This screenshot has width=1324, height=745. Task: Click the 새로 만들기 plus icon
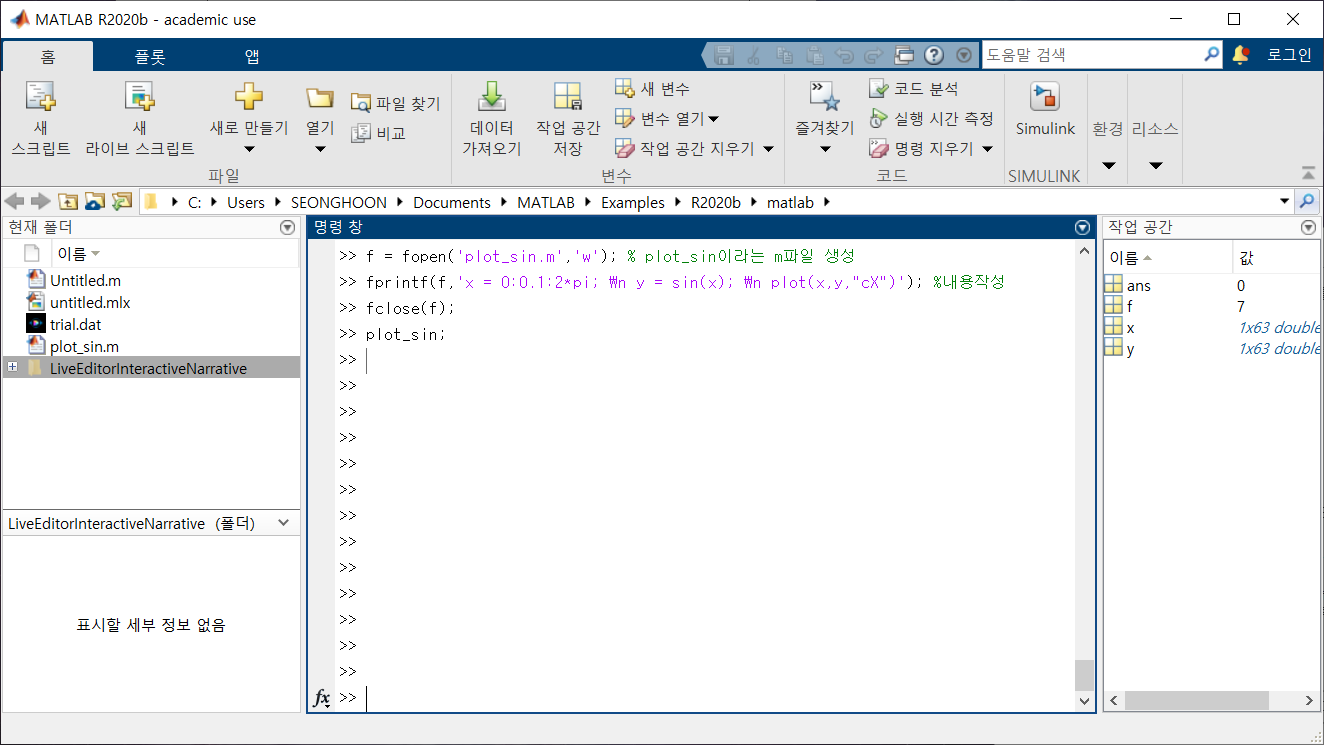(248, 97)
